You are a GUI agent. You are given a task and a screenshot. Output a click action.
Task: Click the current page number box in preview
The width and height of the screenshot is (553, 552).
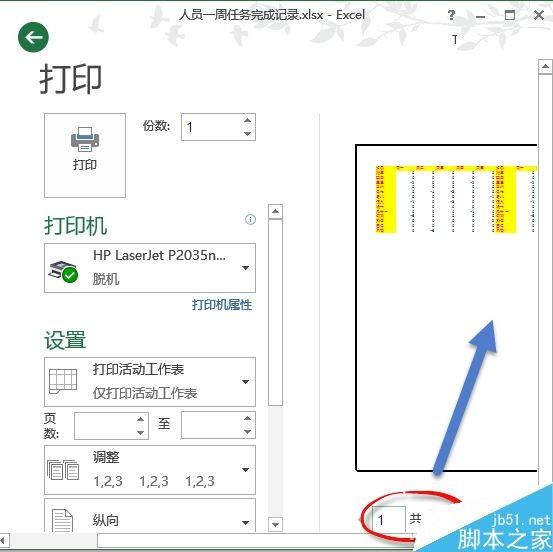coord(389,519)
